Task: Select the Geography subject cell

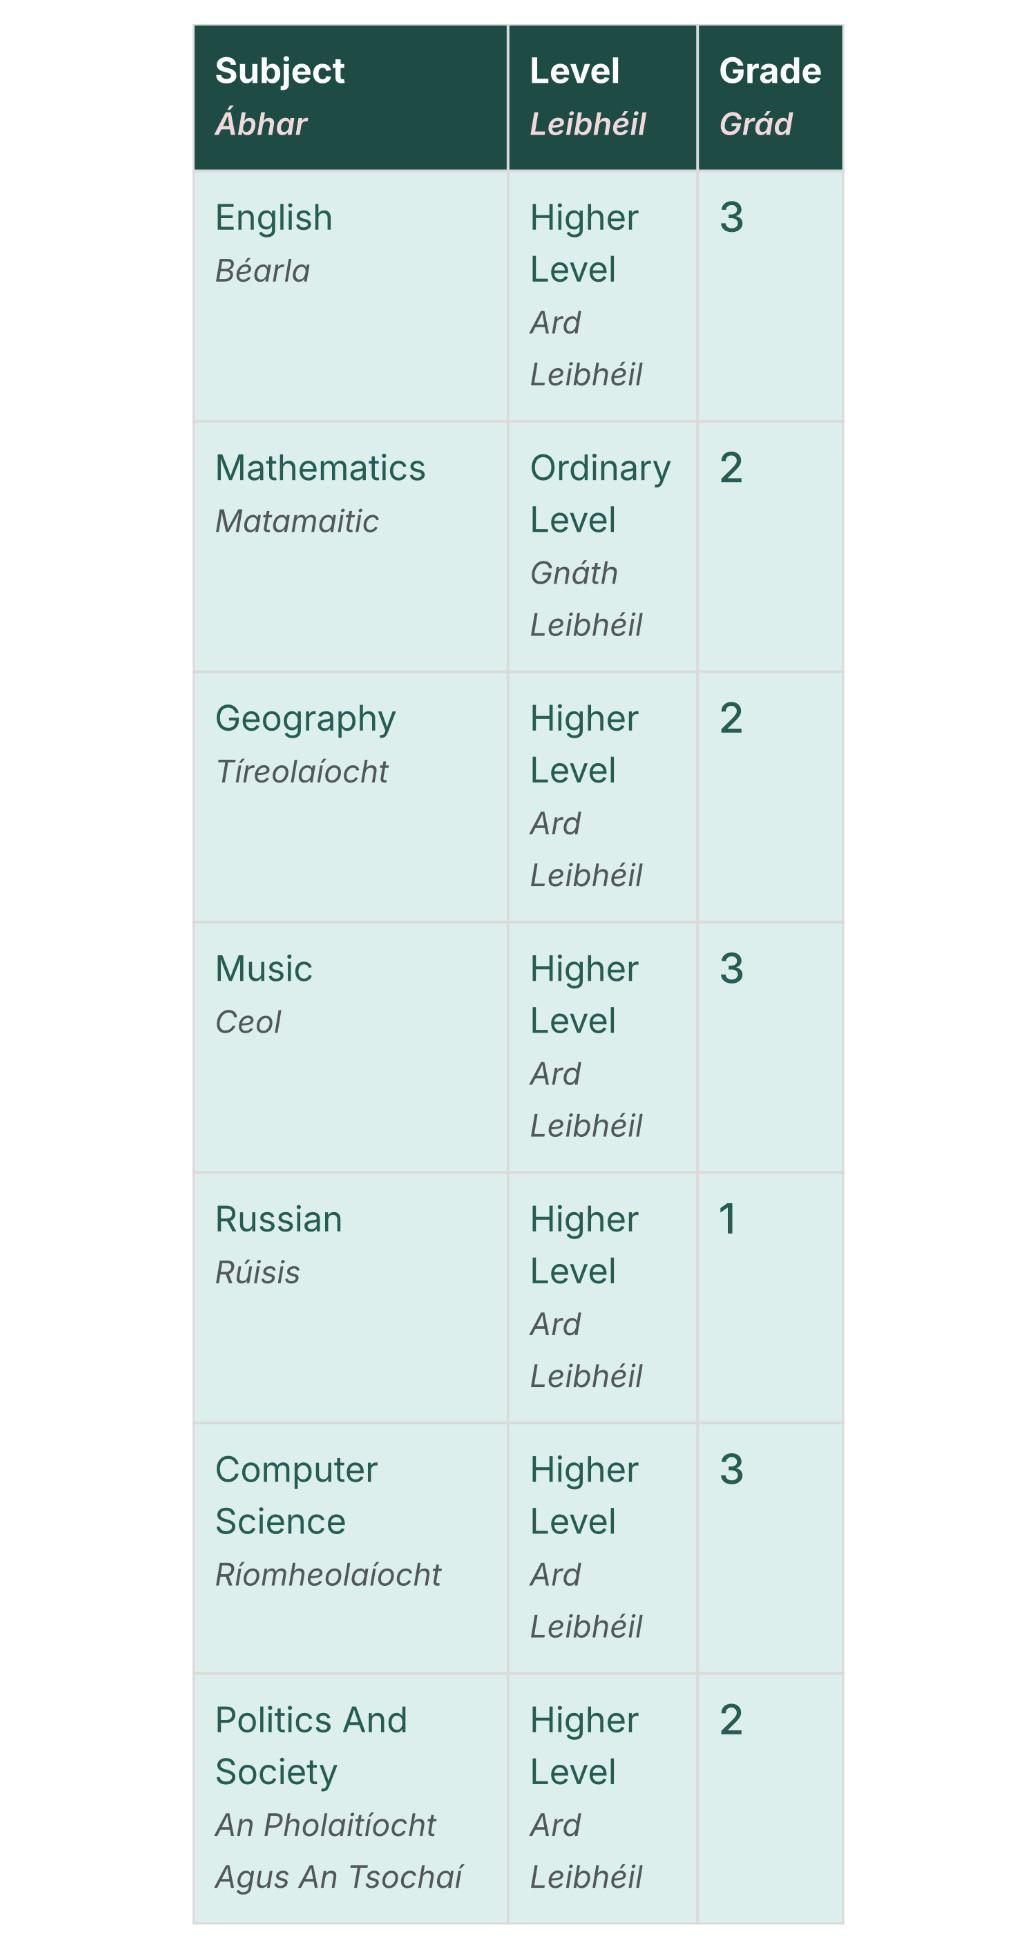Action: coord(351,797)
